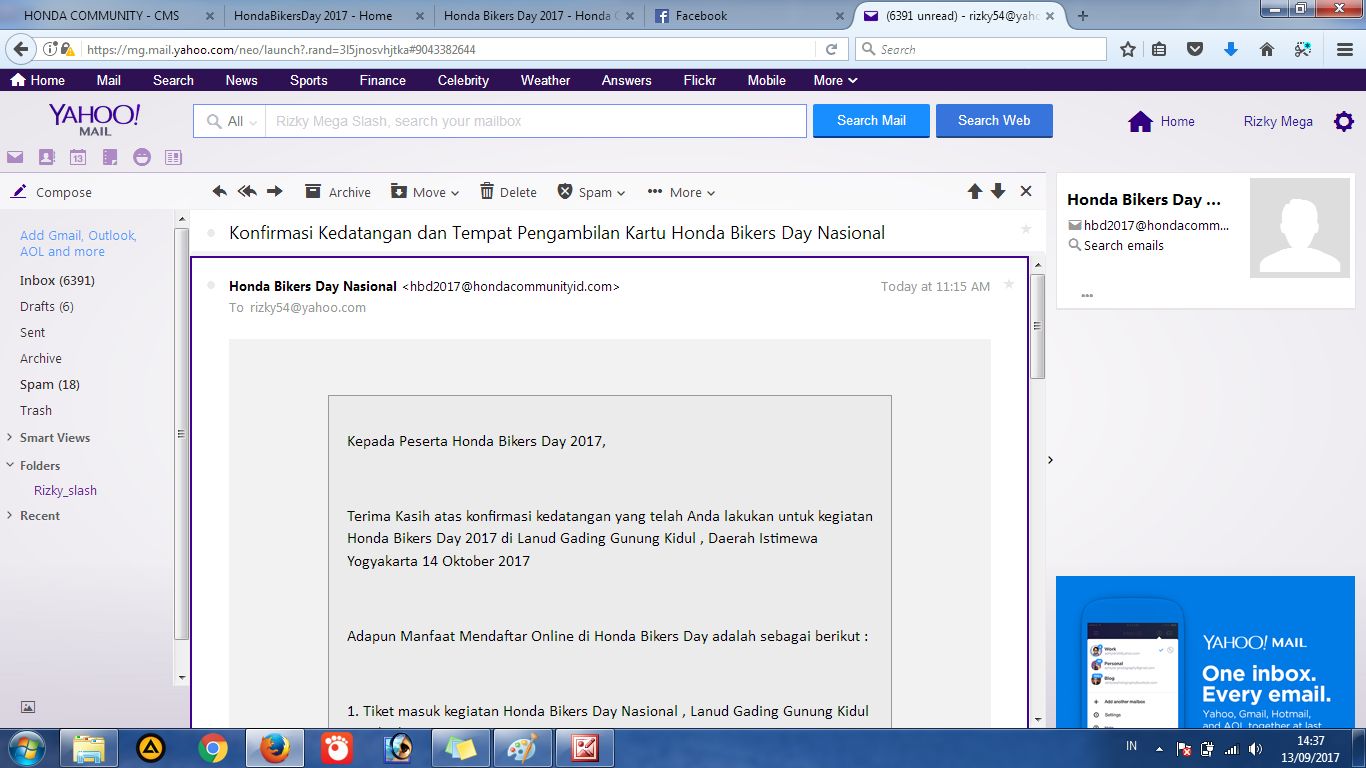Go to next message with the down arrow

[x=998, y=191]
